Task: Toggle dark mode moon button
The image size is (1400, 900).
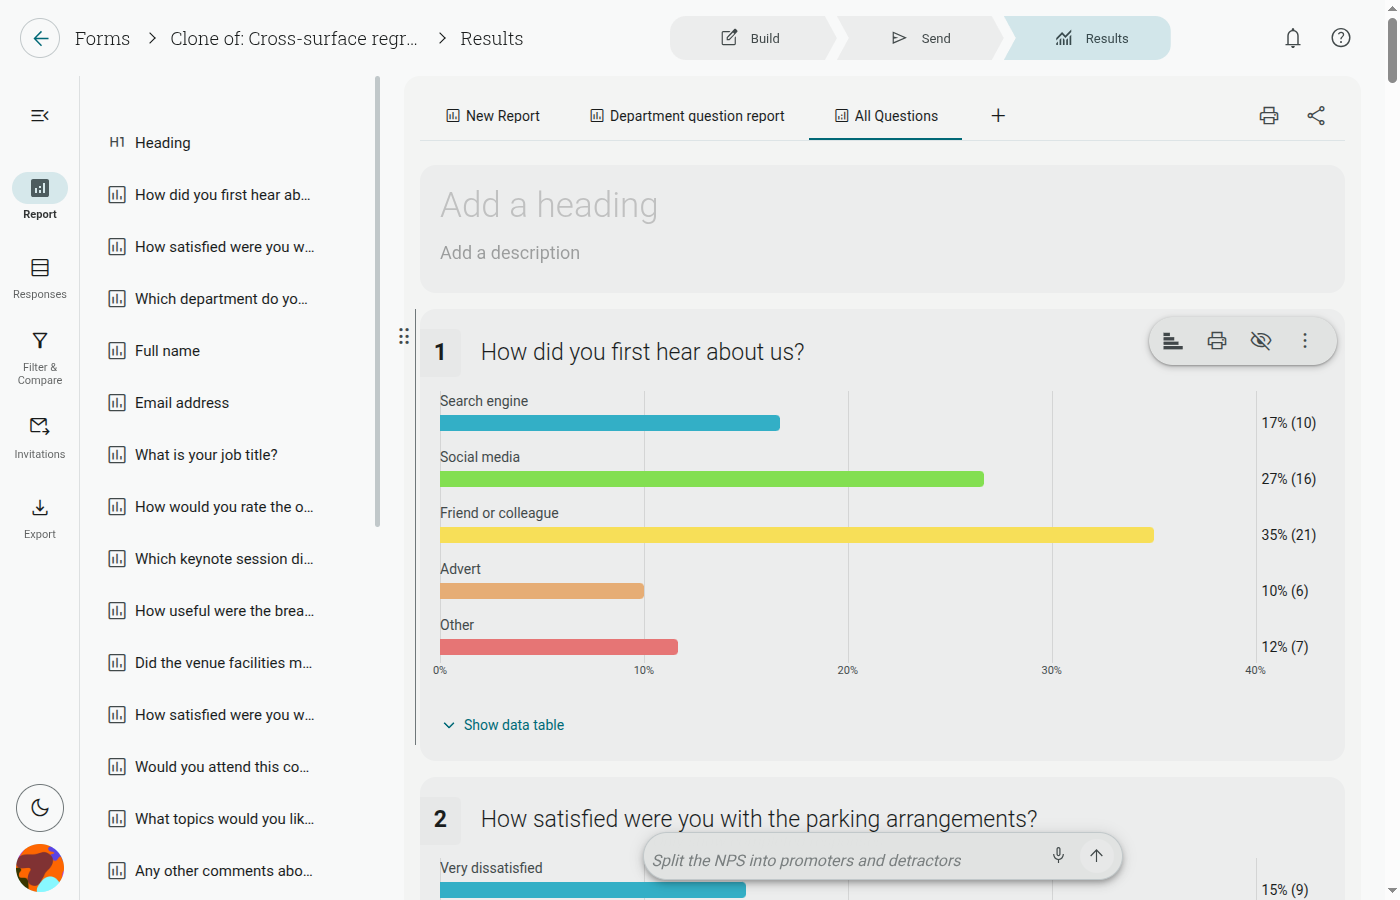Action: pos(40,808)
